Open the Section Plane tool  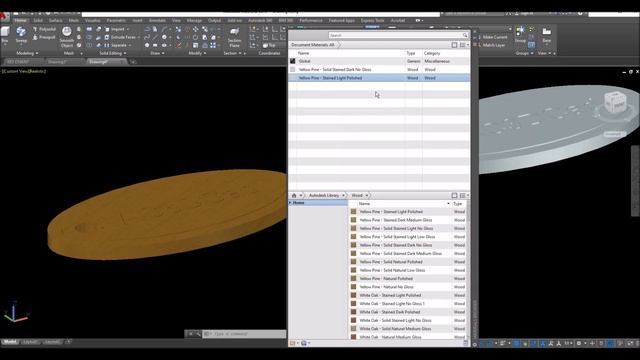pos(234,37)
